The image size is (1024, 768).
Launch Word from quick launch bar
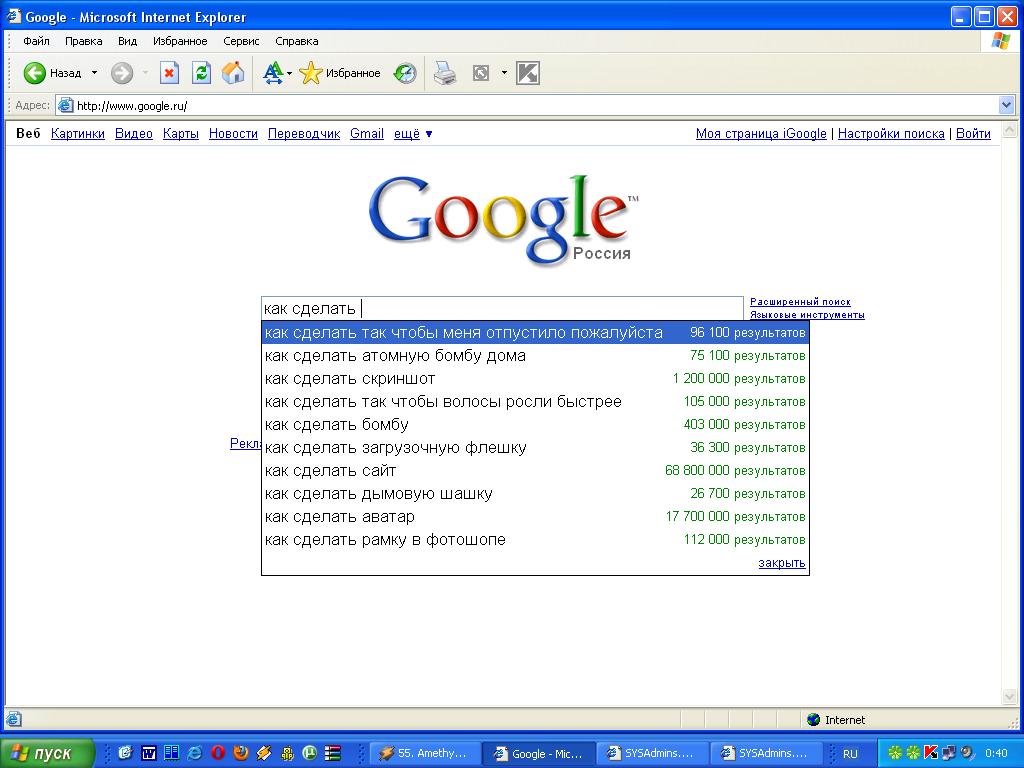148,754
